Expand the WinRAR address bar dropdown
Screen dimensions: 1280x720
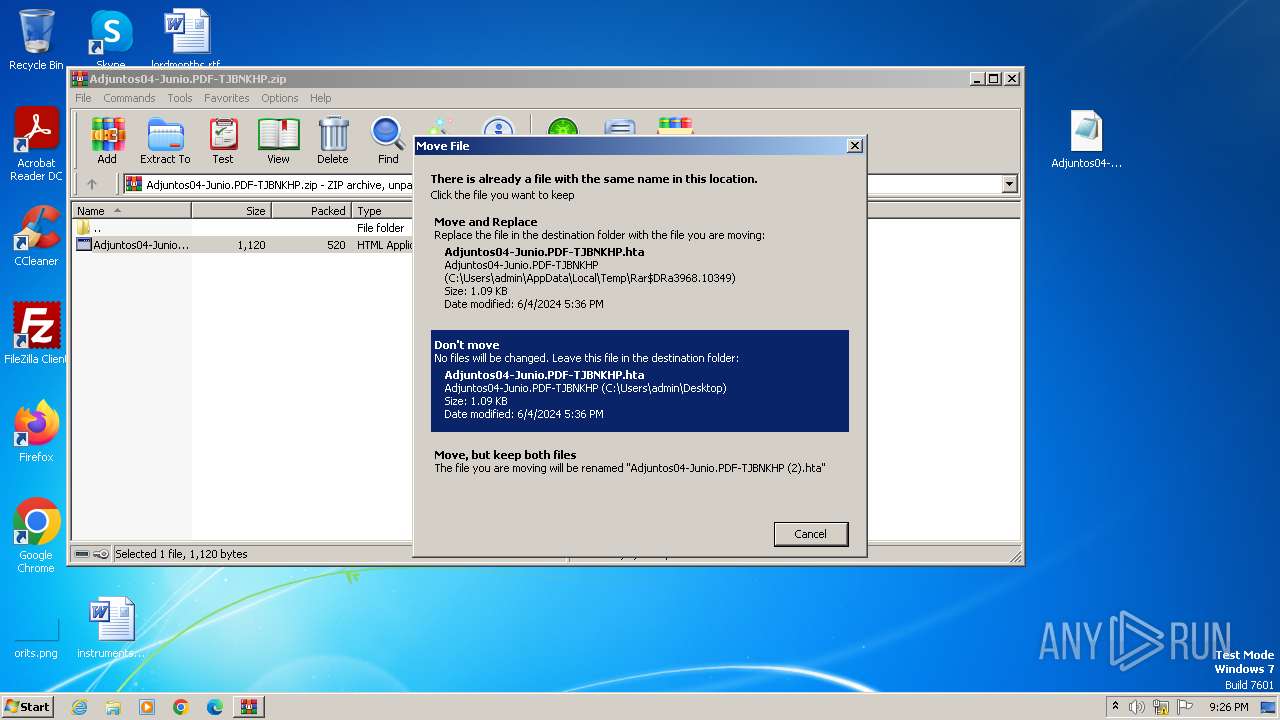tap(1009, 184)
